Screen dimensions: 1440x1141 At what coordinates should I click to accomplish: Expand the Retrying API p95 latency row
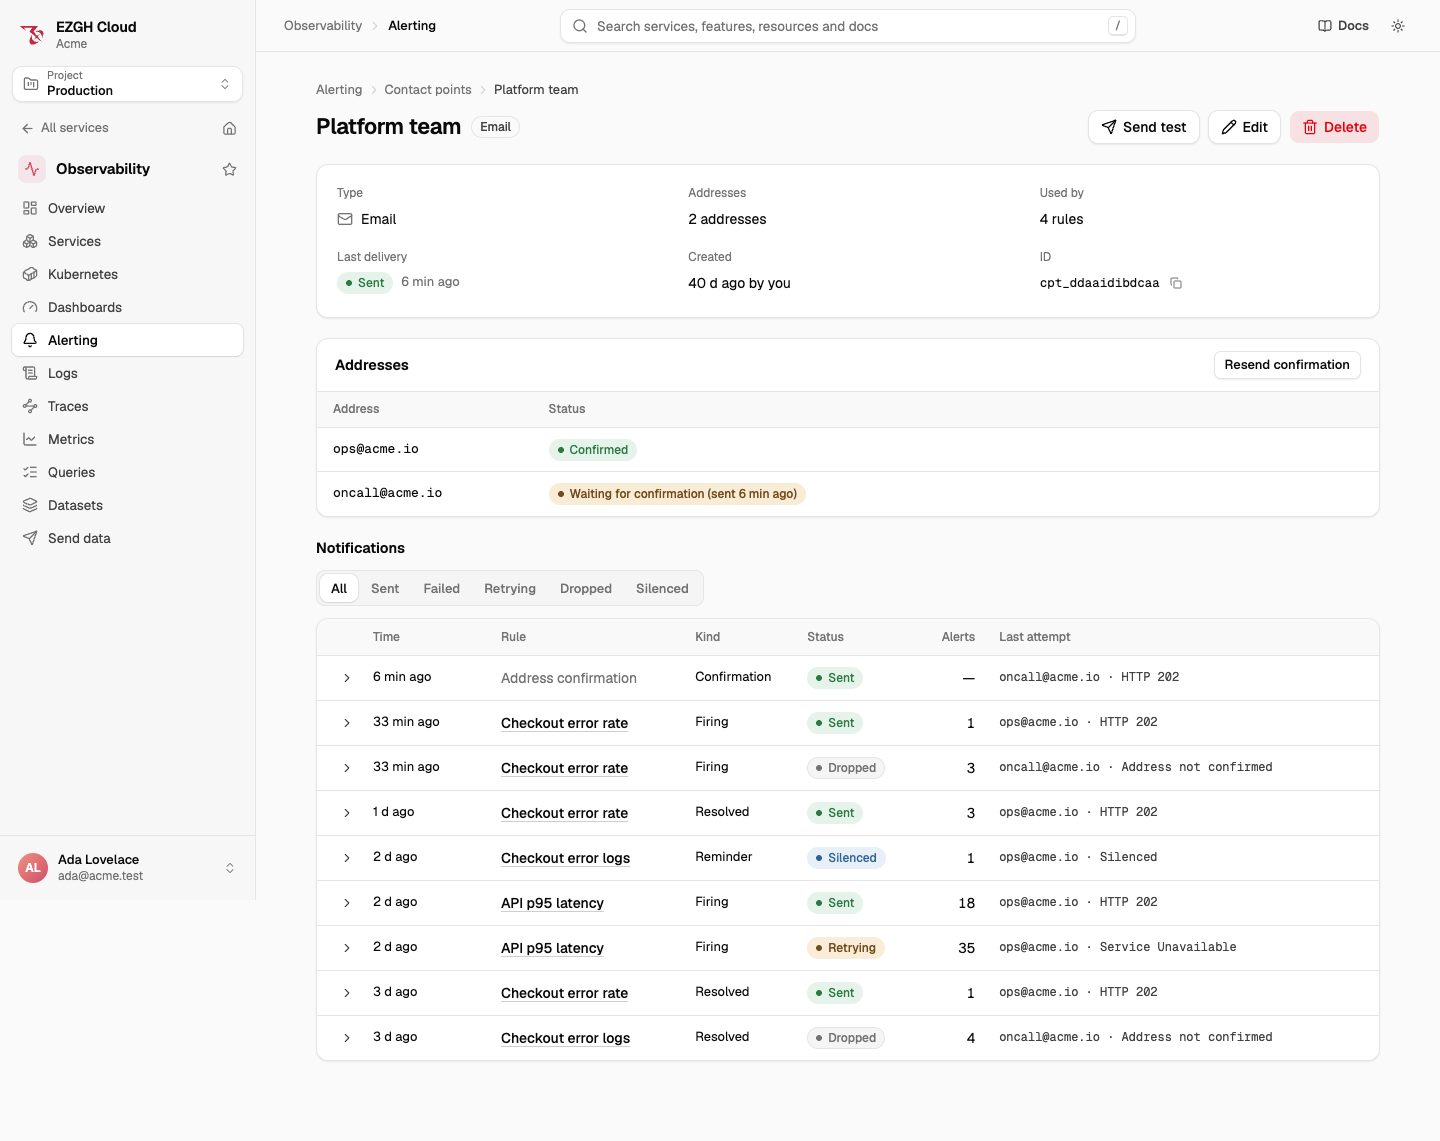tap(347, 948)
